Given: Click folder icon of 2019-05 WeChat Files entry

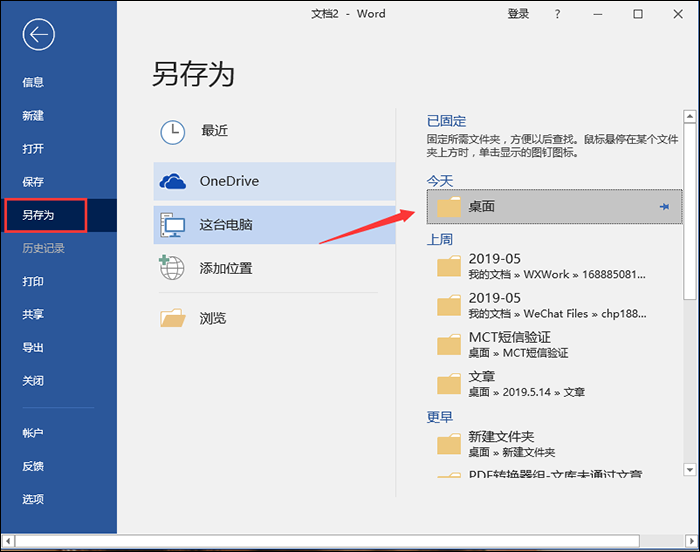Looking at the screenshot, I should (x=449, y=305).
